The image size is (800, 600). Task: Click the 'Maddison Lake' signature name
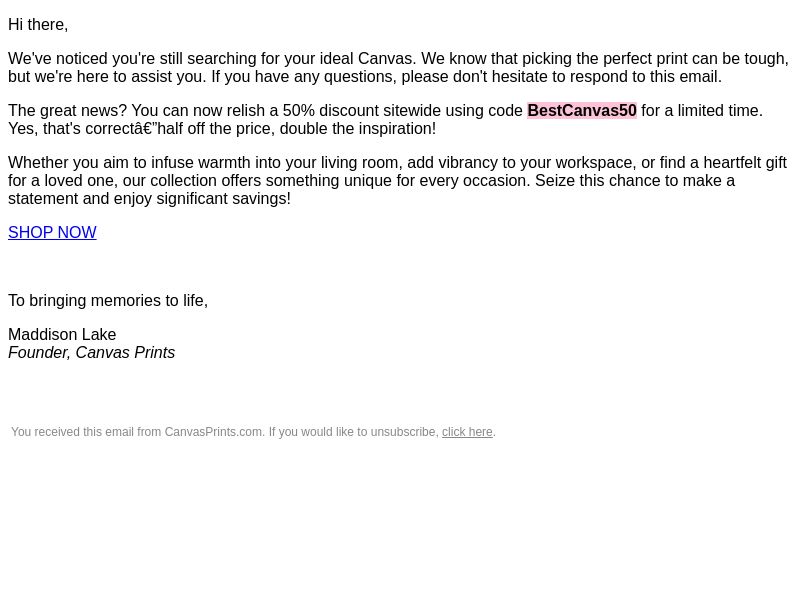click(x=62, y=334)
